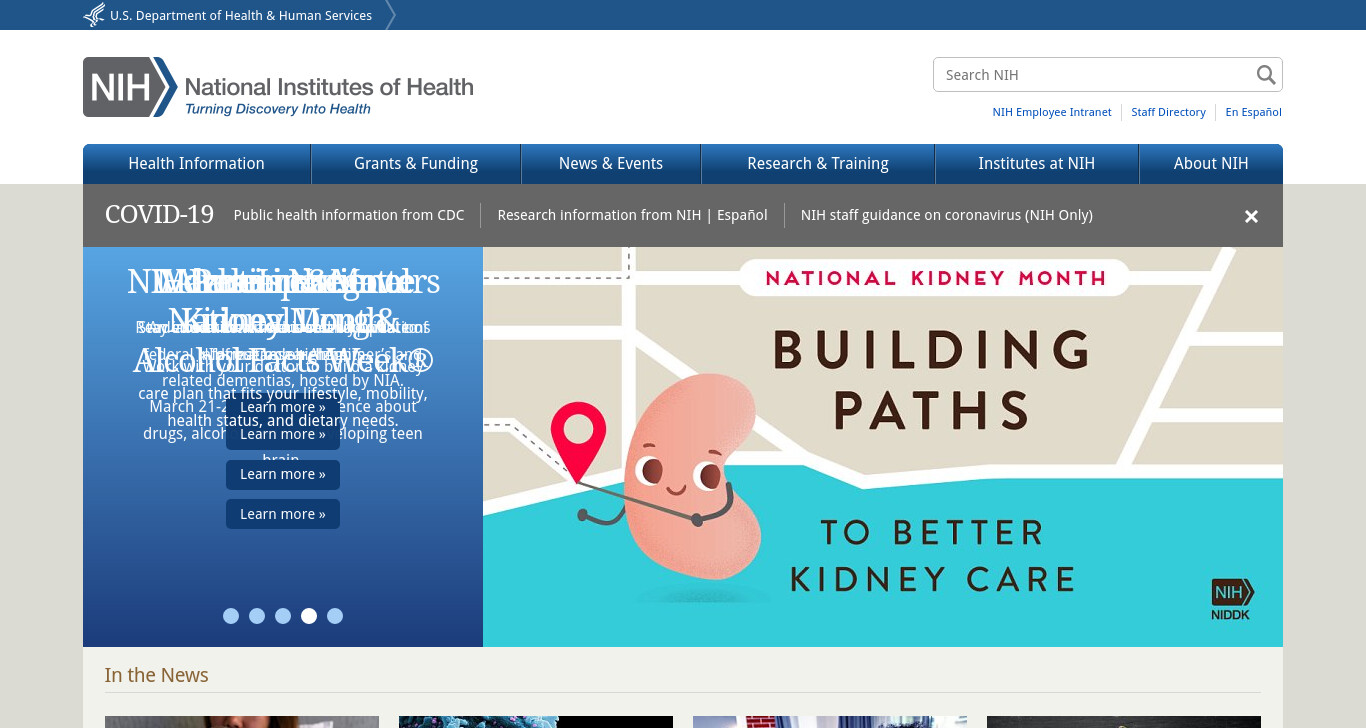Open the News & Events menu
The height and width of the screenshot is (728, 1366).
pyautogui.click(x=611, y=164)
